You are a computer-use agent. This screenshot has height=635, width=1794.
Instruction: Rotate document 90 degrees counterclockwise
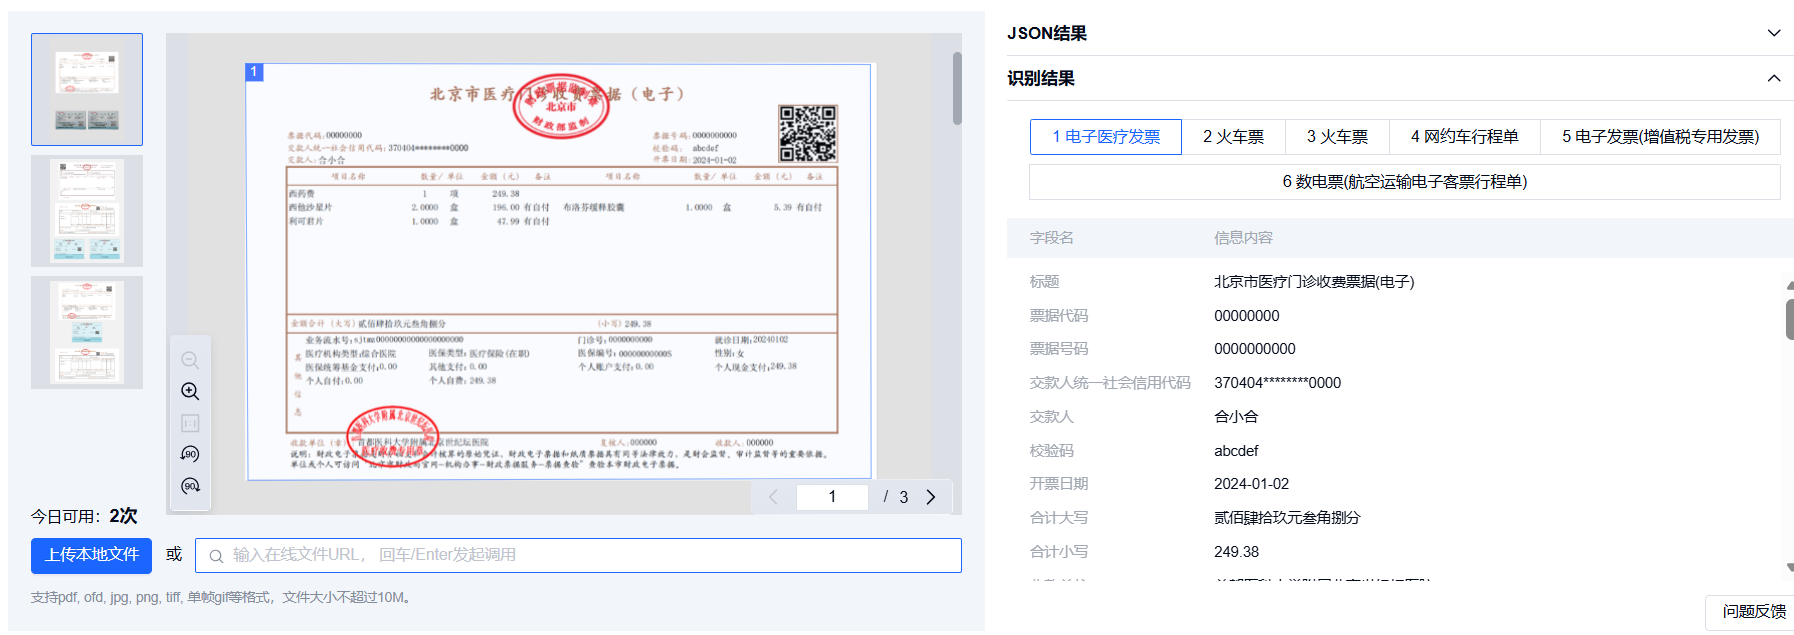coord(190,454)
